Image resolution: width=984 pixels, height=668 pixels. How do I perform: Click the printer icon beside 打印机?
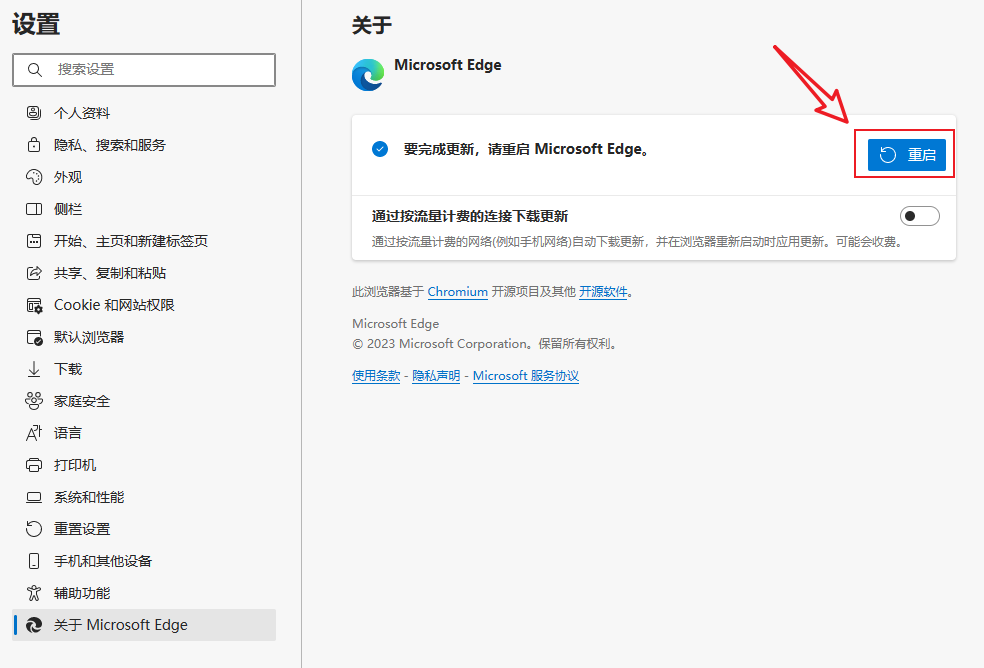(34, 465)
